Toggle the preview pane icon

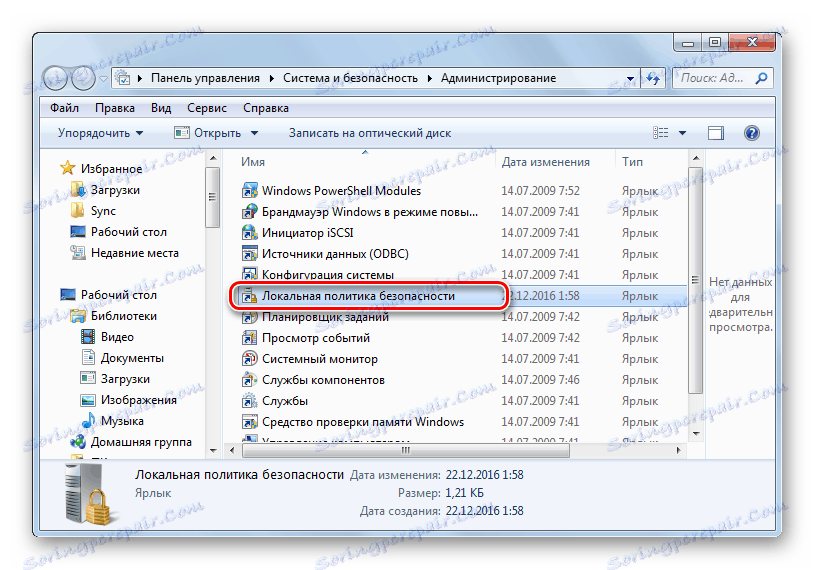pos(716,133)
